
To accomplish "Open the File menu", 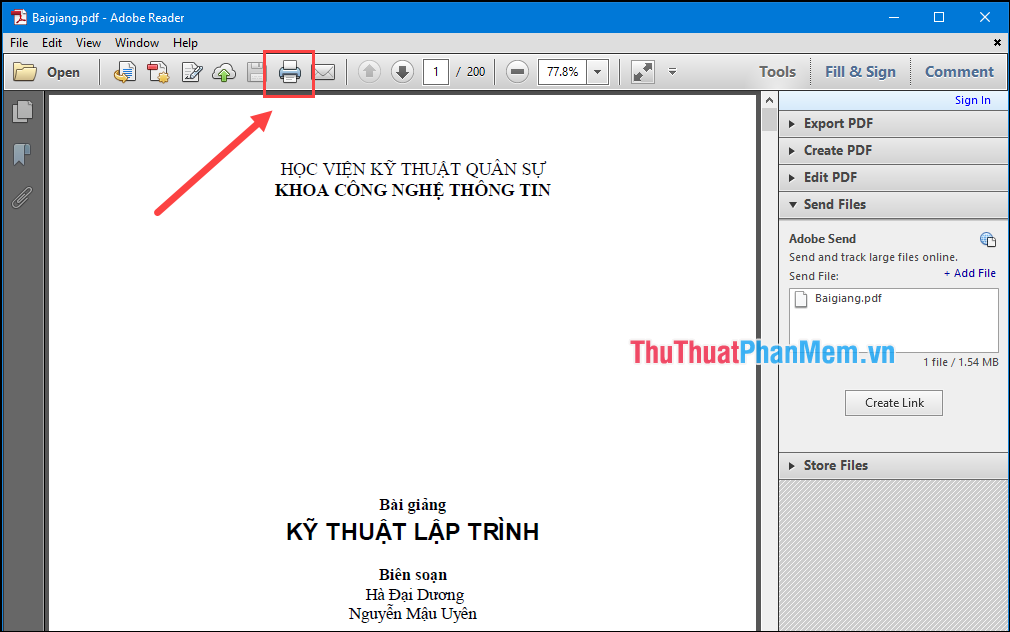I will point(19,43).
